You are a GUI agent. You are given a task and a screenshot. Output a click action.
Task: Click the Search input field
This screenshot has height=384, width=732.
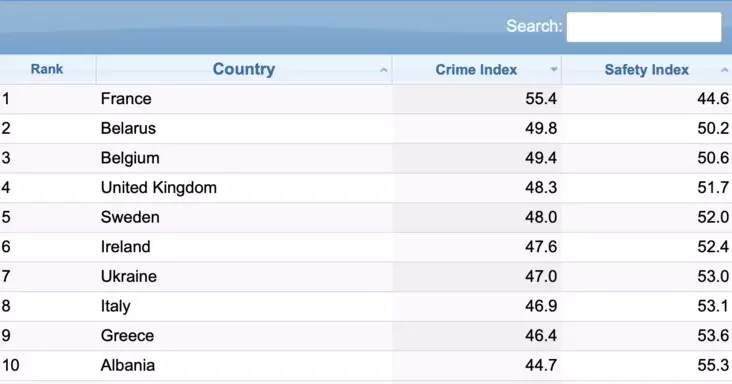point(644,27)
